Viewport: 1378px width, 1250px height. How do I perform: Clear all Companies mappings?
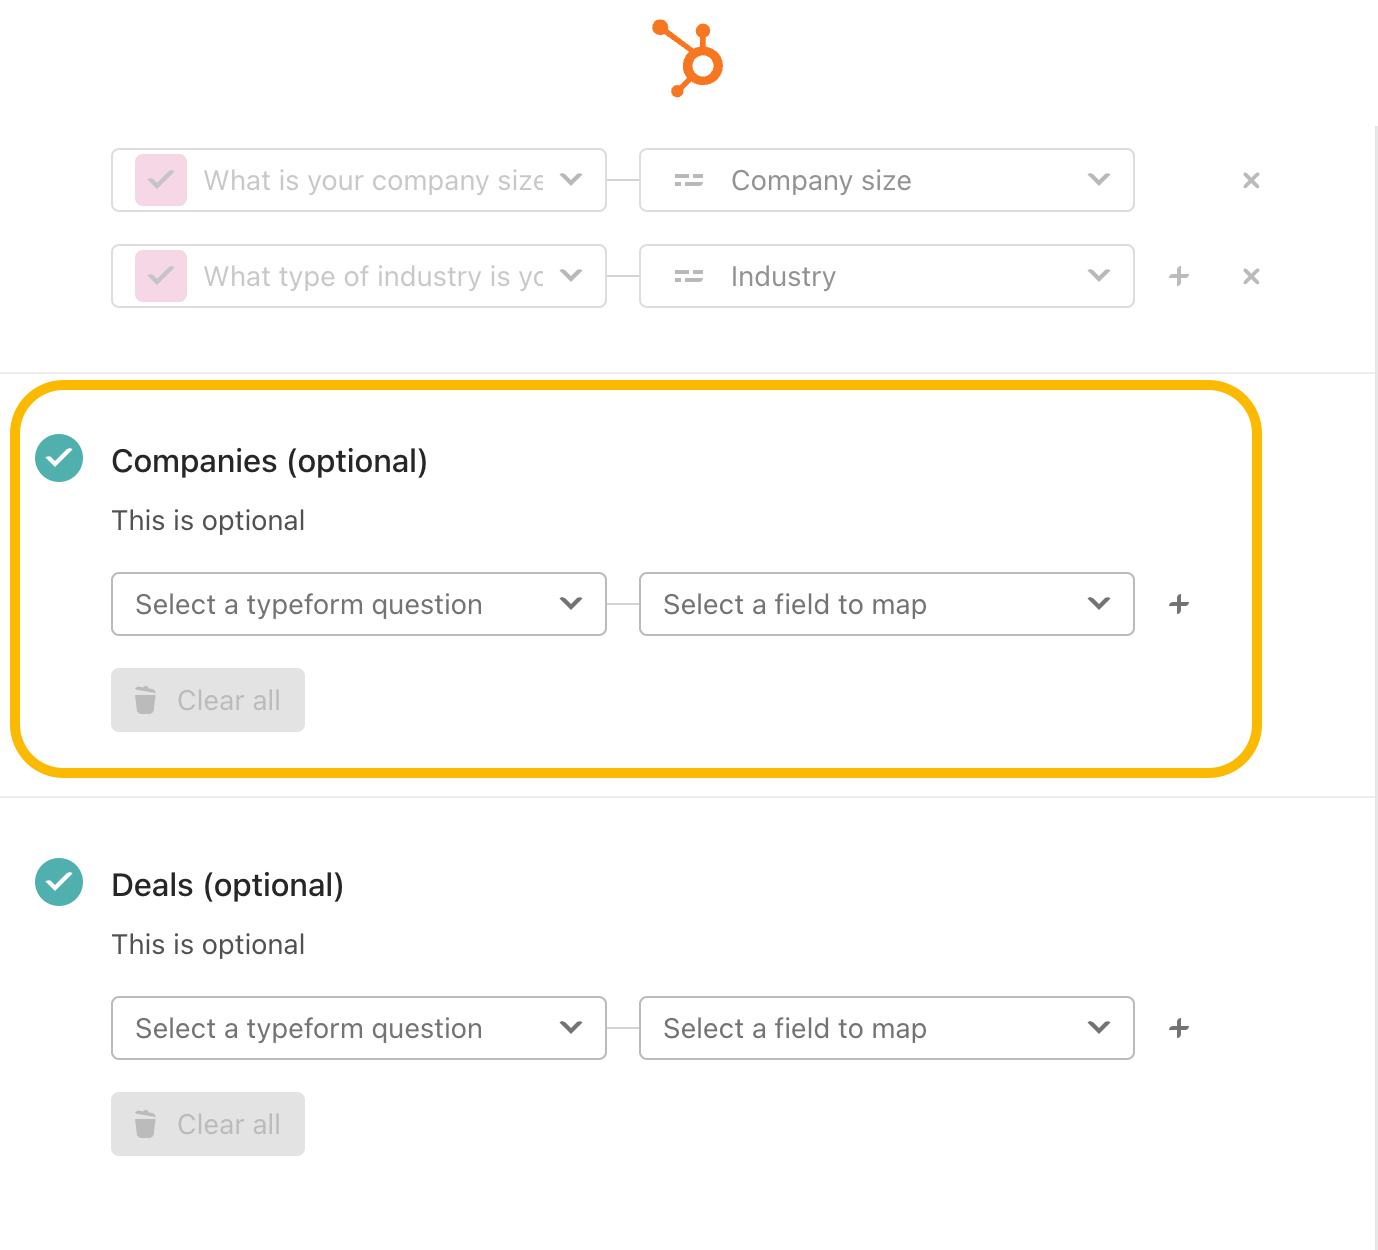click(208, 700)
